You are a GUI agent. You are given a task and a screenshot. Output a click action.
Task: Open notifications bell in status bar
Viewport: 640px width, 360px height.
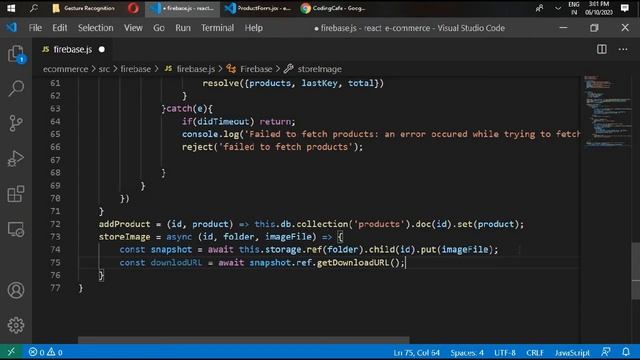click(x=626, y=352)
